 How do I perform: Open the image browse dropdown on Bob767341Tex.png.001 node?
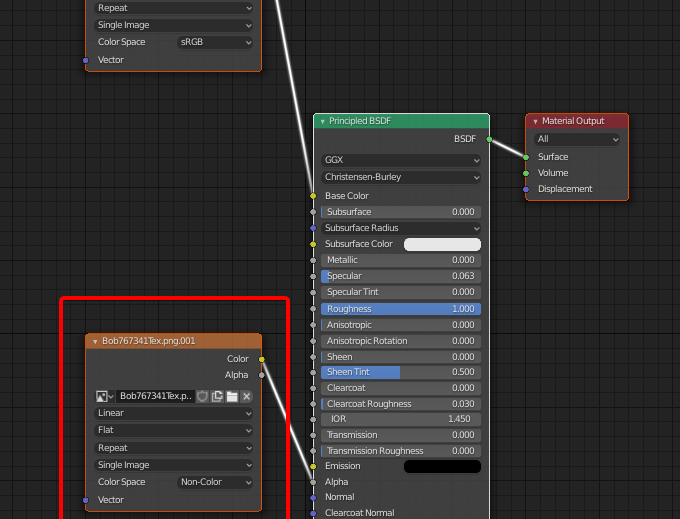(x=104, y=396)
